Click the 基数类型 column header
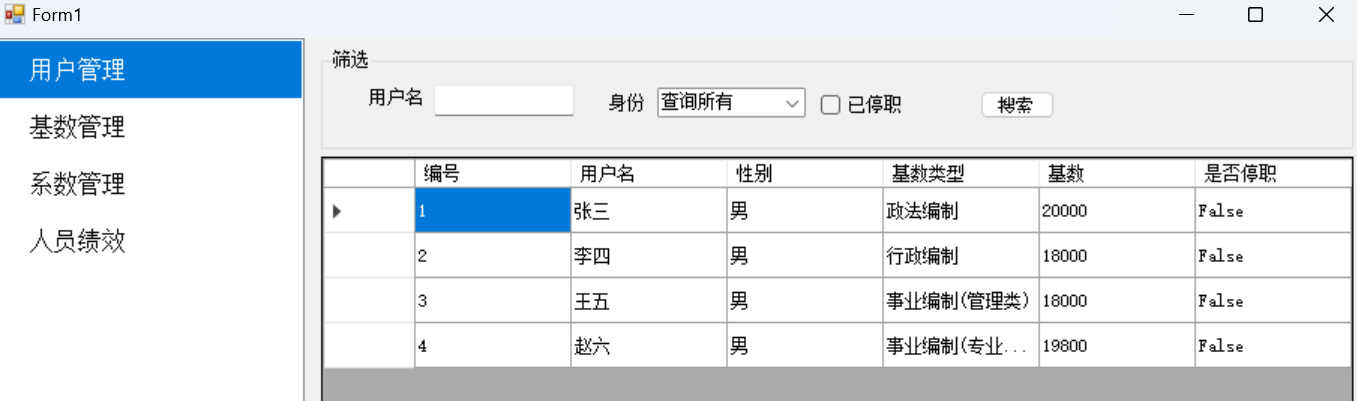 pyautogui.click(x=960, y=174)
